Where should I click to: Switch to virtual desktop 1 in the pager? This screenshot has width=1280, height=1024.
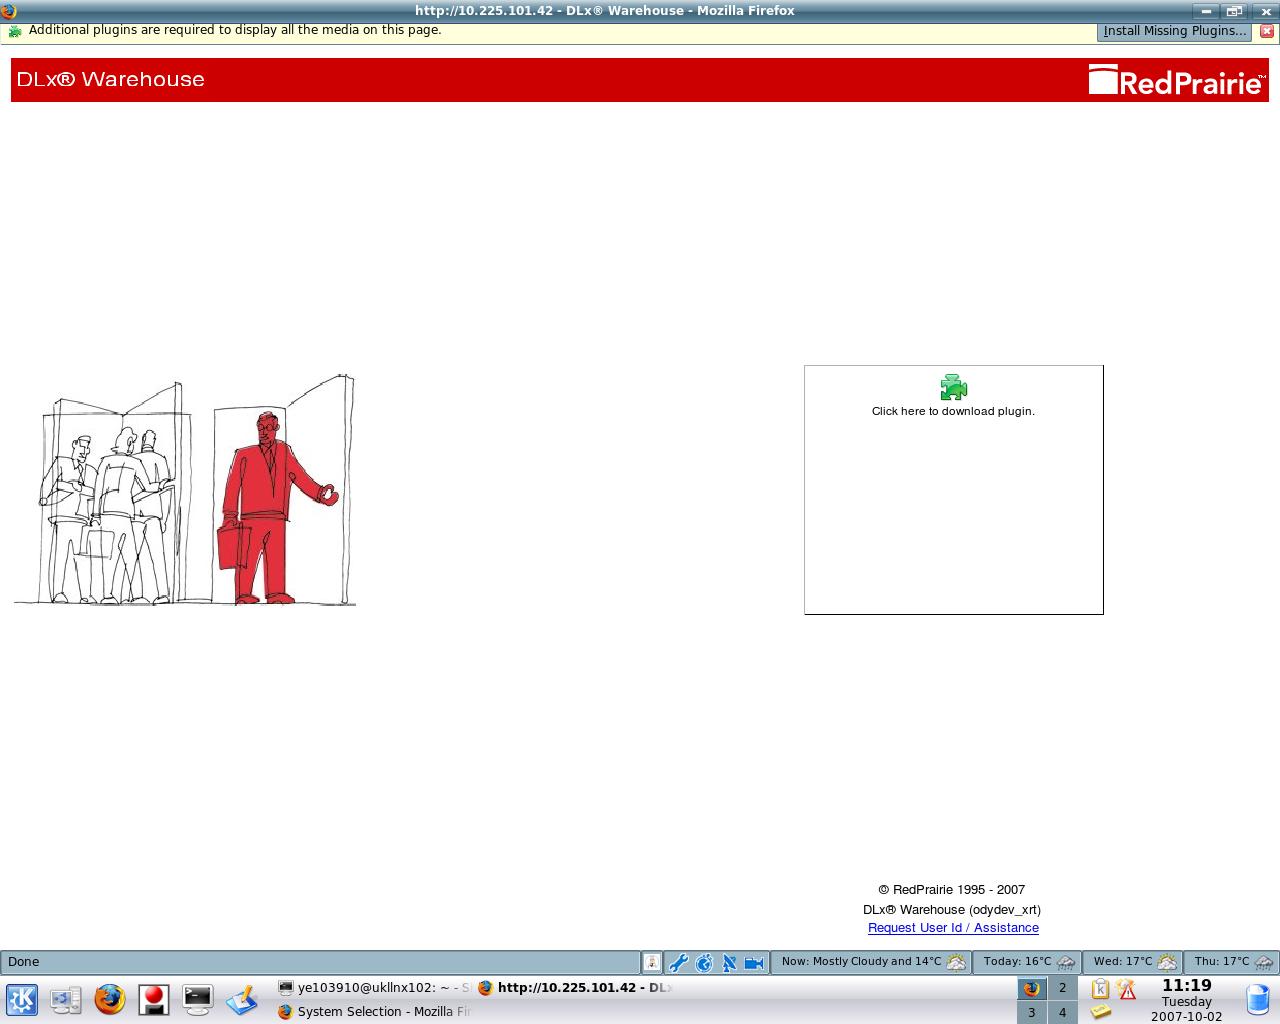coord(1031,988)
